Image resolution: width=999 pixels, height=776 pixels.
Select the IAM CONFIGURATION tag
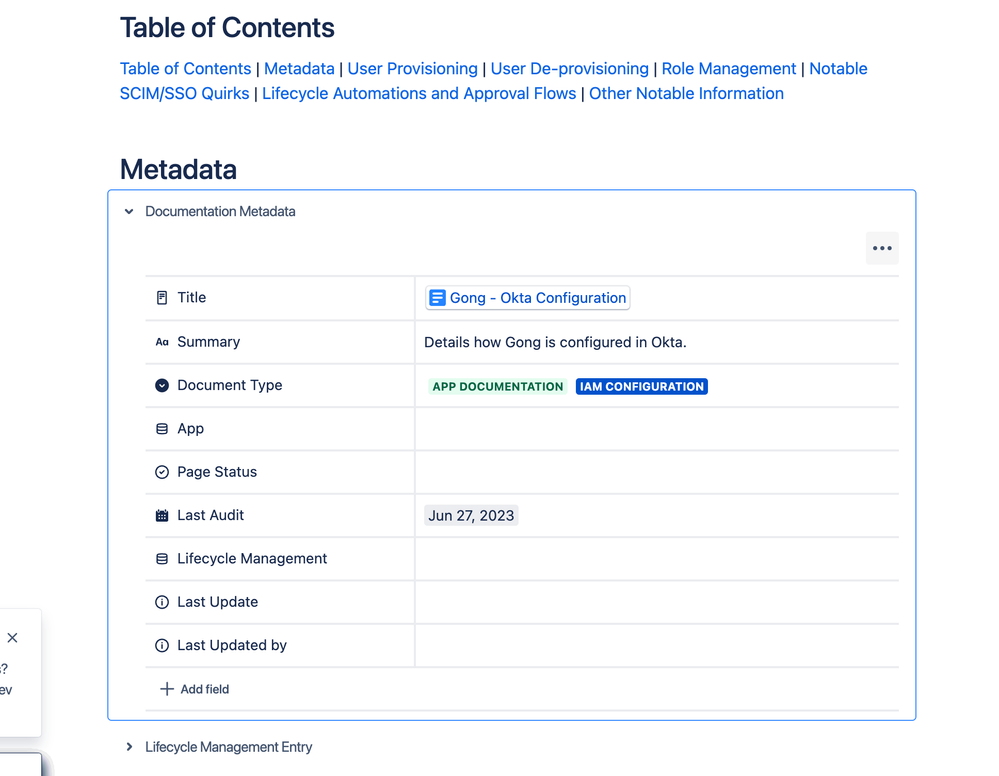point(642,387)
